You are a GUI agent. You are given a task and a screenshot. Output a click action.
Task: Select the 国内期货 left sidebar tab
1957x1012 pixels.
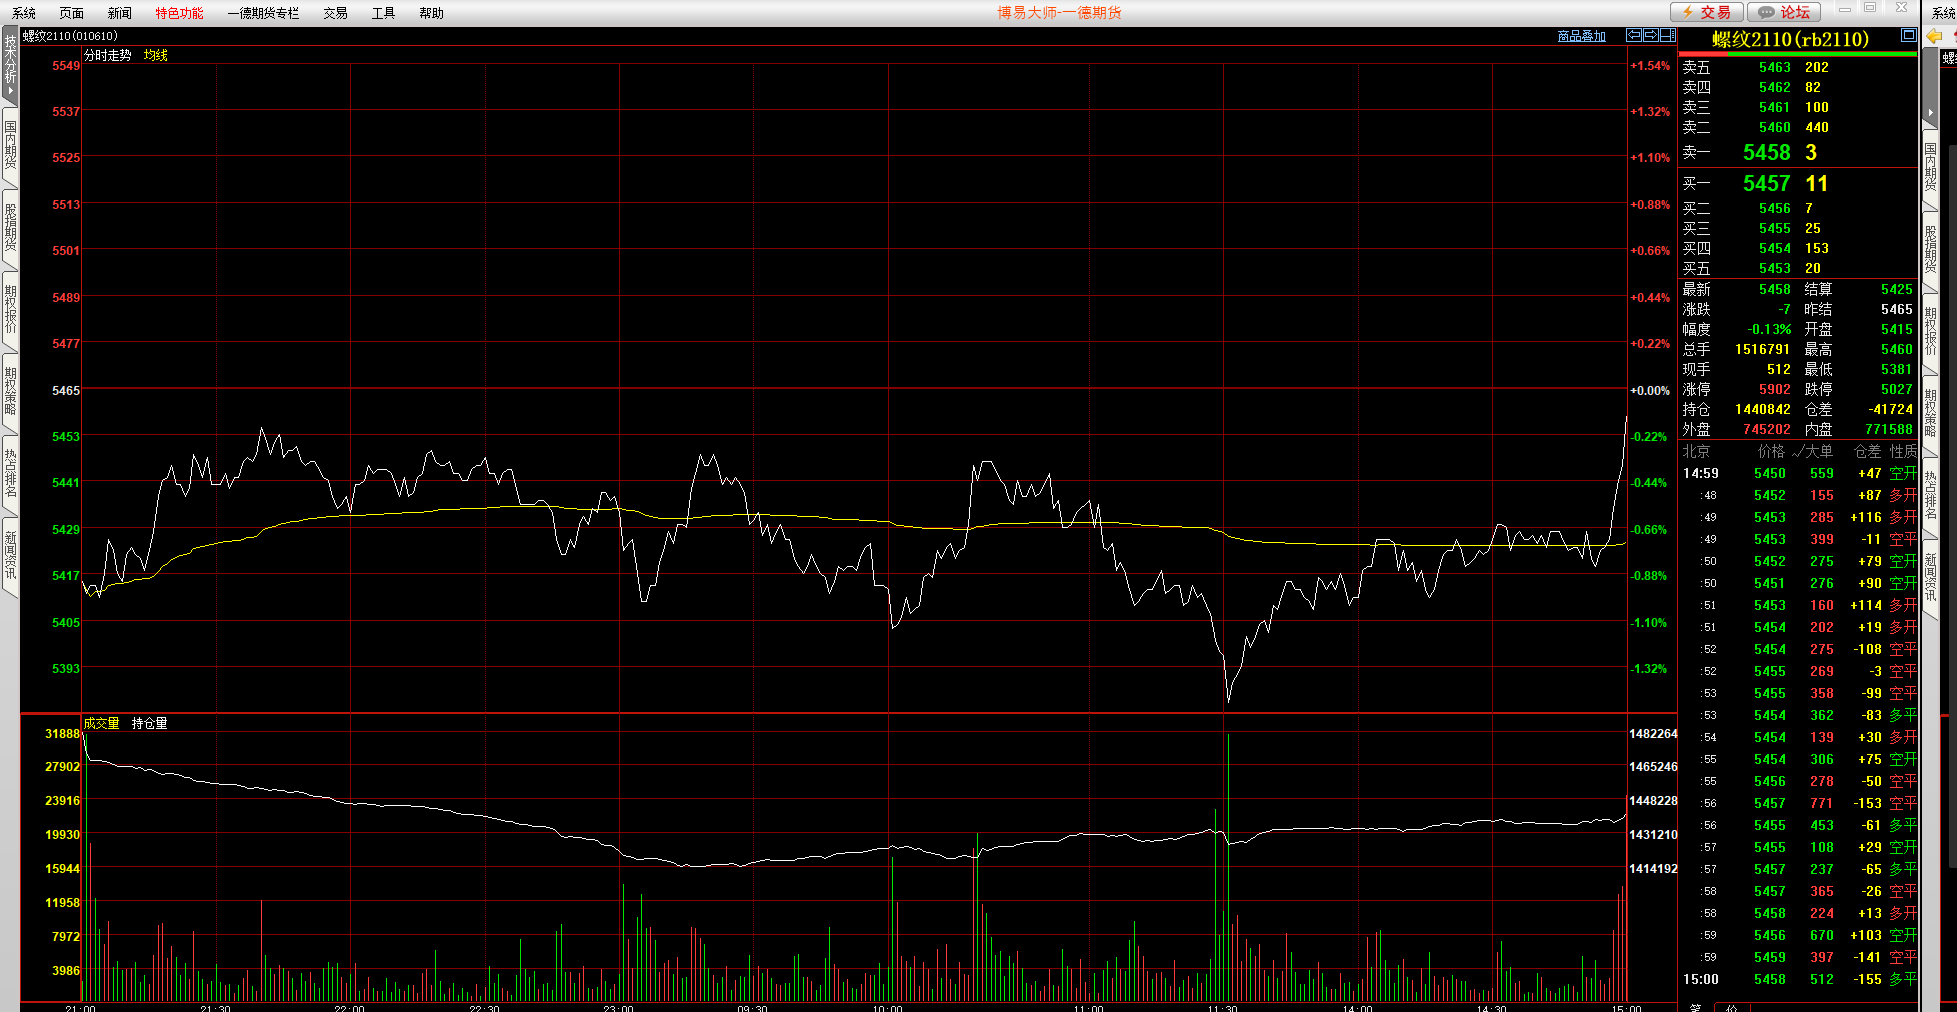click(10, 145)
